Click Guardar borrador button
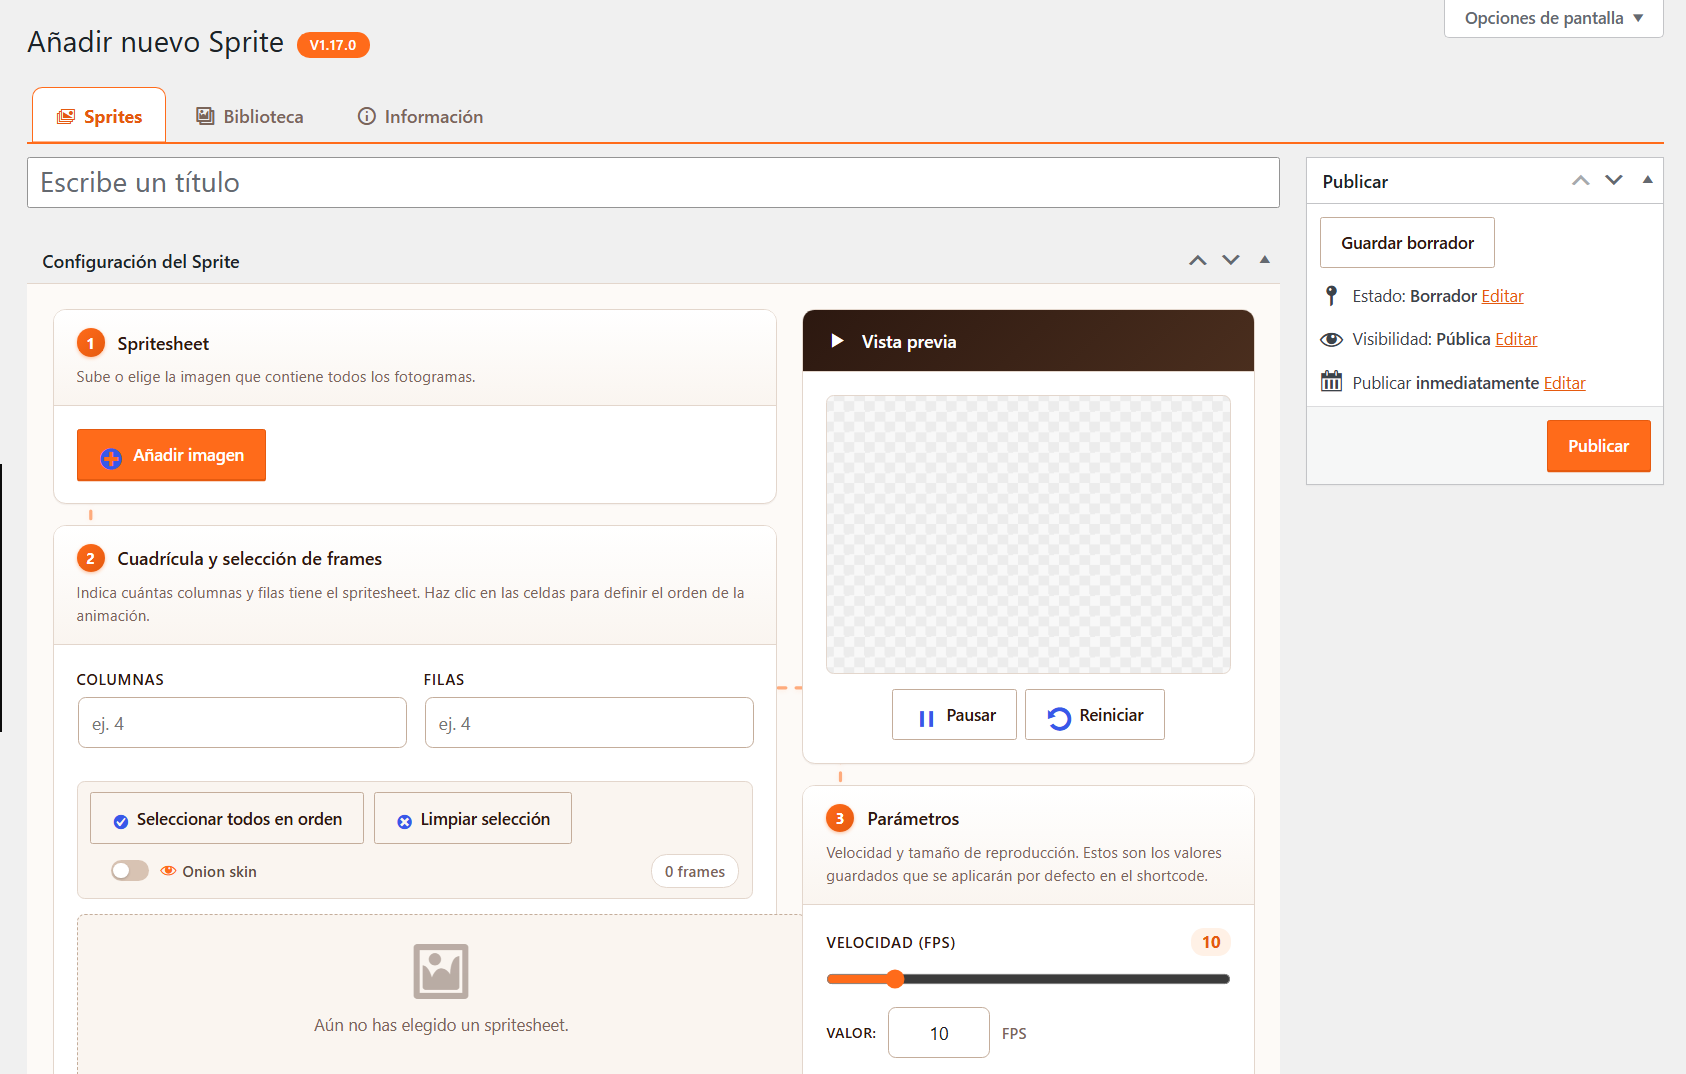 click(x=1407, y=243)
